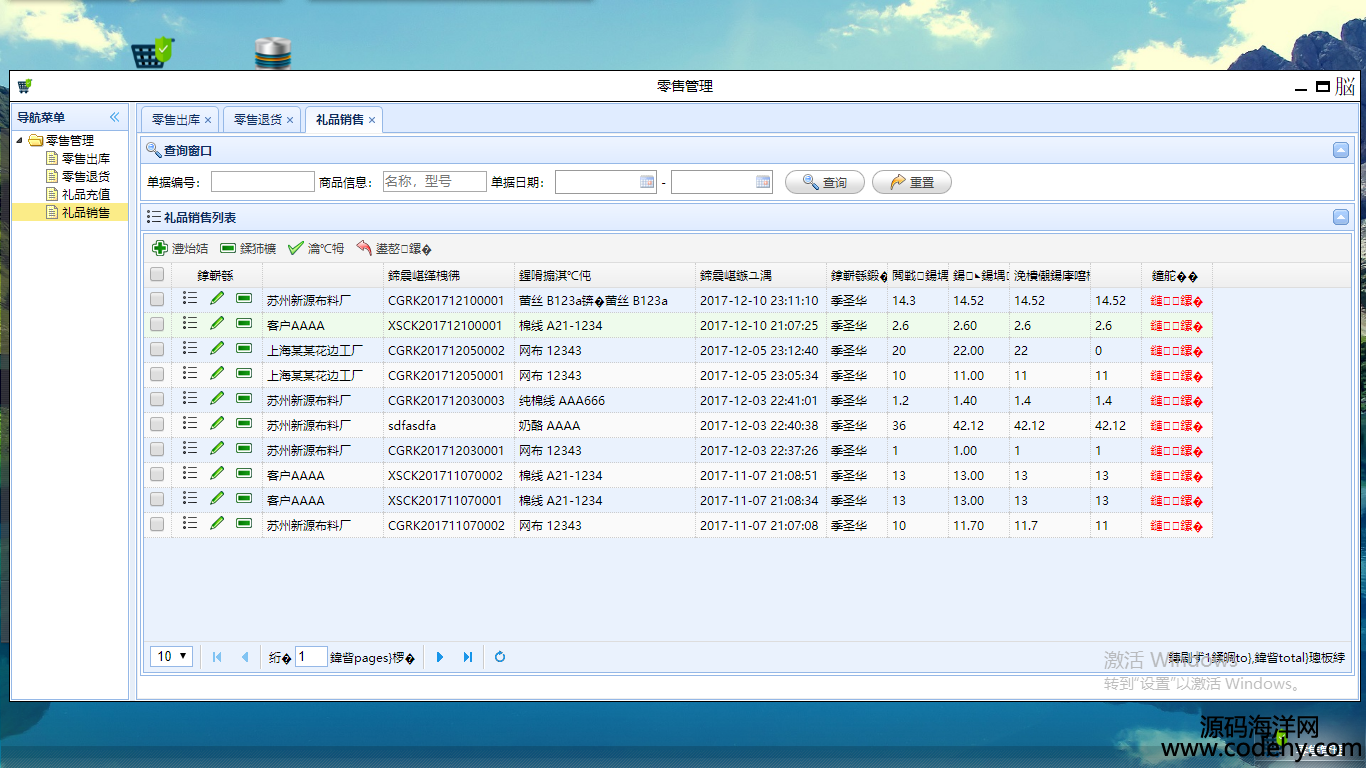Click the 单据编号 input field

pyautogui.click(x=262, y=182)
